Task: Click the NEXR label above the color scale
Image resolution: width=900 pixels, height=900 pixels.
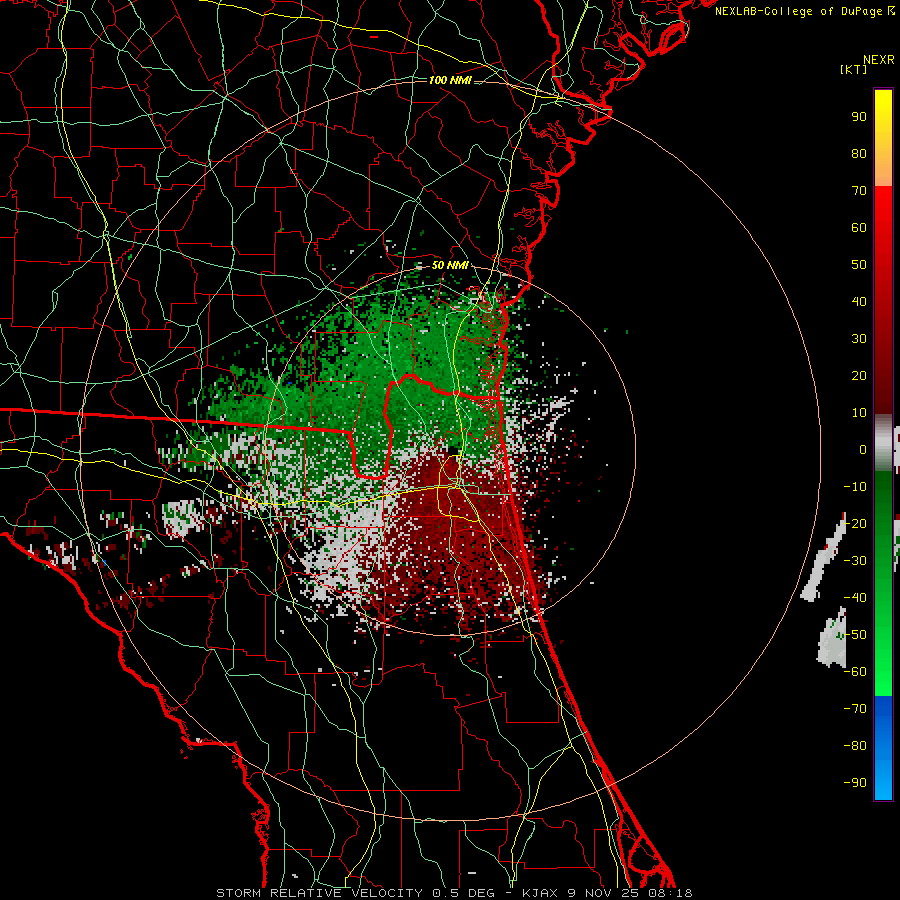Action: [x=879, y=60]
